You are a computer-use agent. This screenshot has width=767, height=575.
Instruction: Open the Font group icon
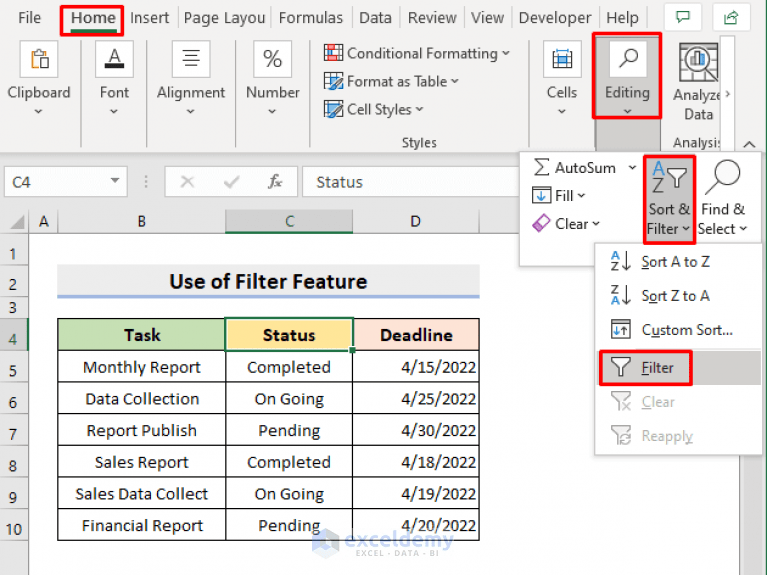[114, 59]
